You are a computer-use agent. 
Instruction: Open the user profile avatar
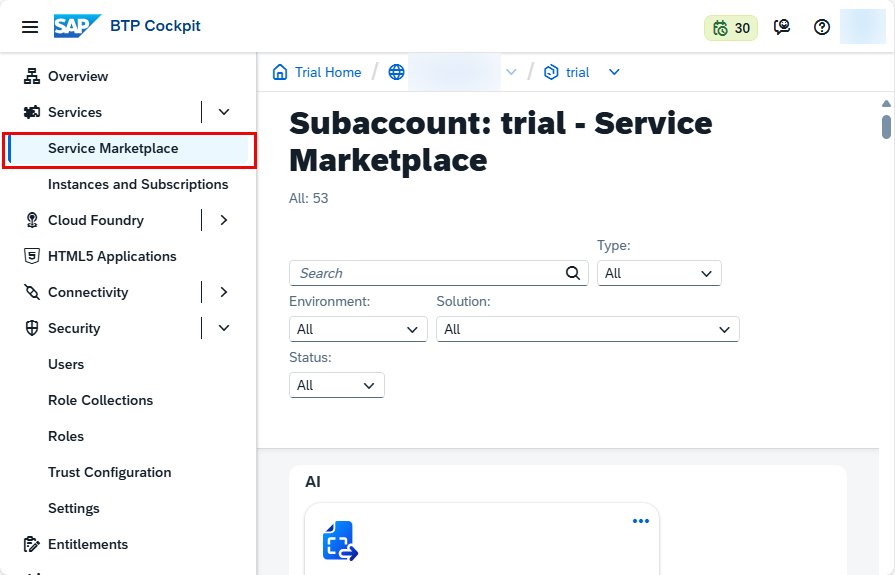tap(862, 27)
